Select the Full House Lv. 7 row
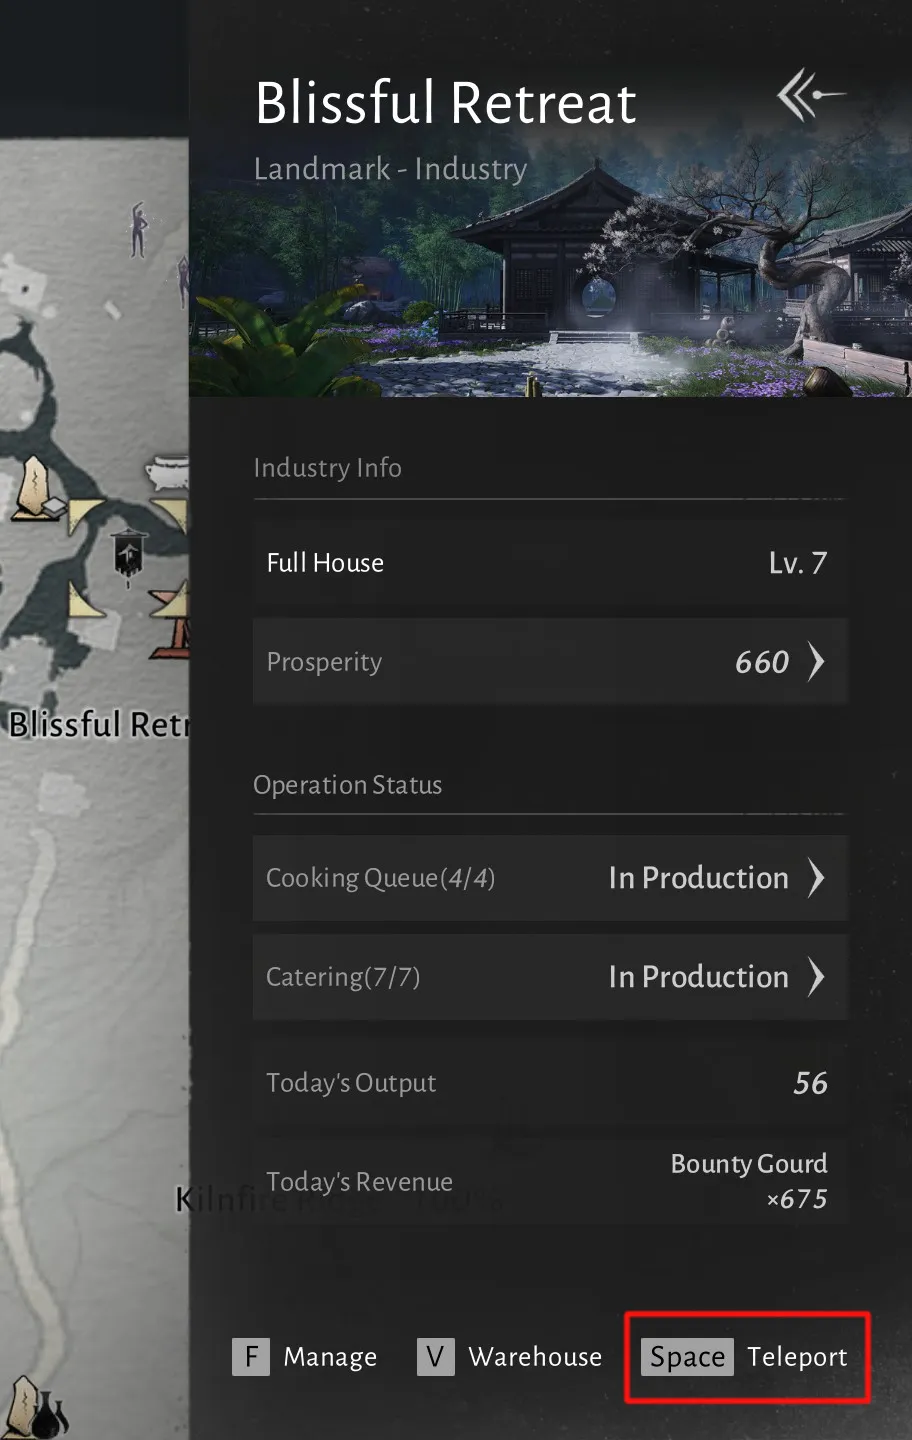The width and height of the screenshot is (912, 1440). (550, 562)
